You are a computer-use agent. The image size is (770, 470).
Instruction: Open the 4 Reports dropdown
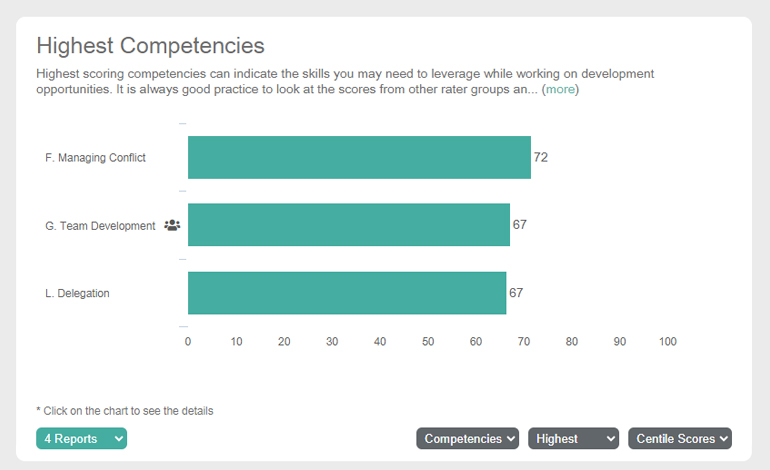point(82,439)
